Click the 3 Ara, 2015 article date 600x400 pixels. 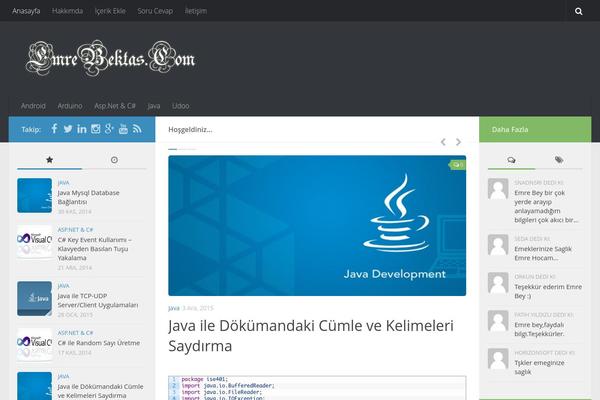(198, 308)
